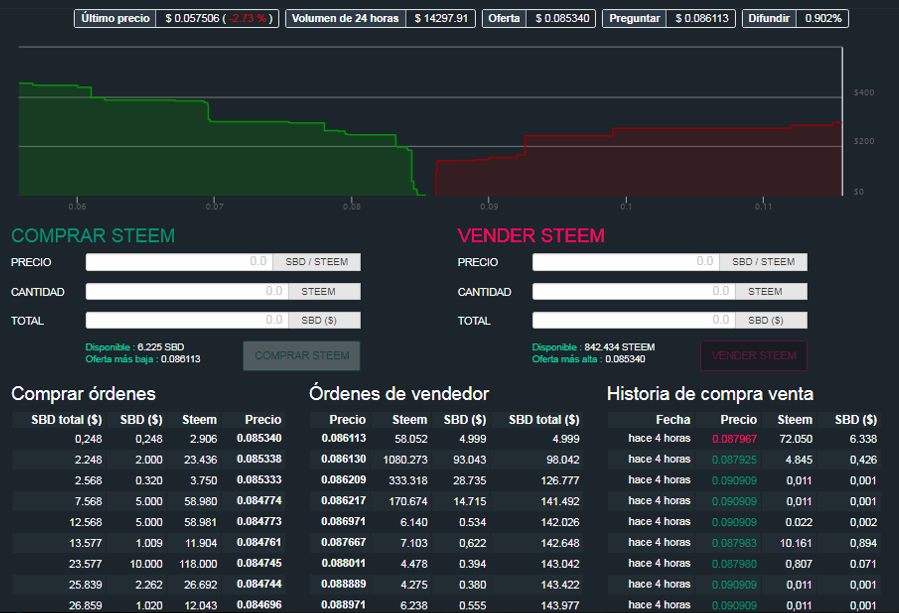Click available balance 842.434 STEEM
899x613 pixels.
[x=620, y=347]
